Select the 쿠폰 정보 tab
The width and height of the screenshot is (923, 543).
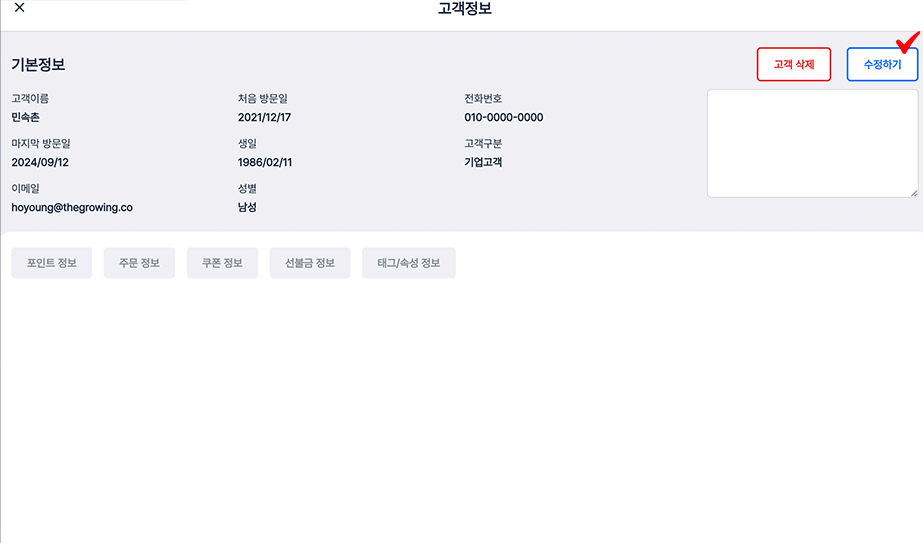point(222,263)
